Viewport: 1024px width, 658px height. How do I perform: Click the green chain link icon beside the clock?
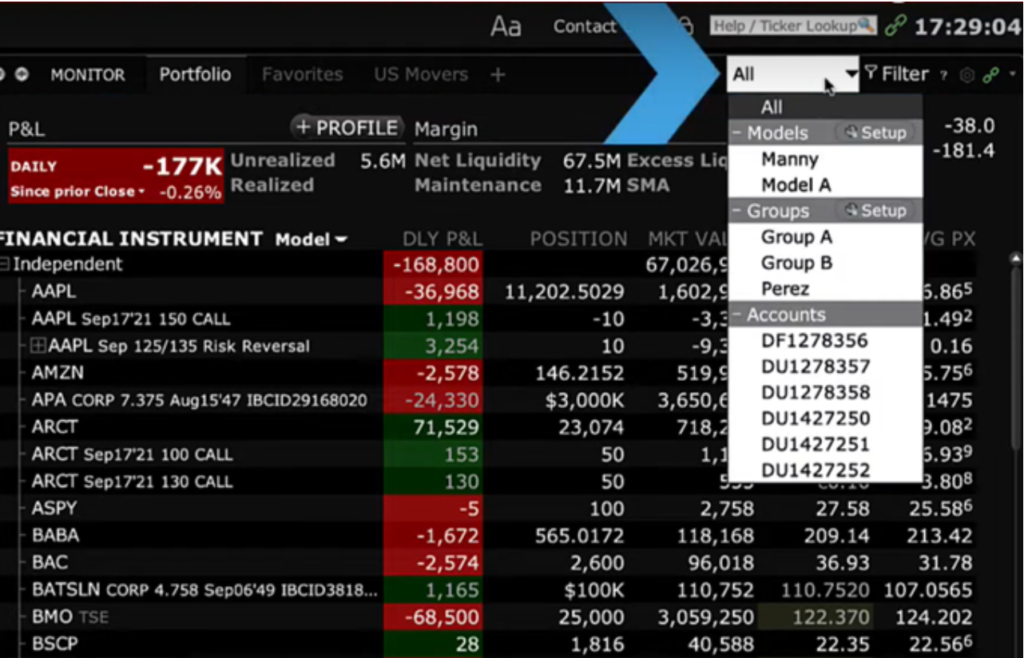pyautogui.click(x=896, y=26)
